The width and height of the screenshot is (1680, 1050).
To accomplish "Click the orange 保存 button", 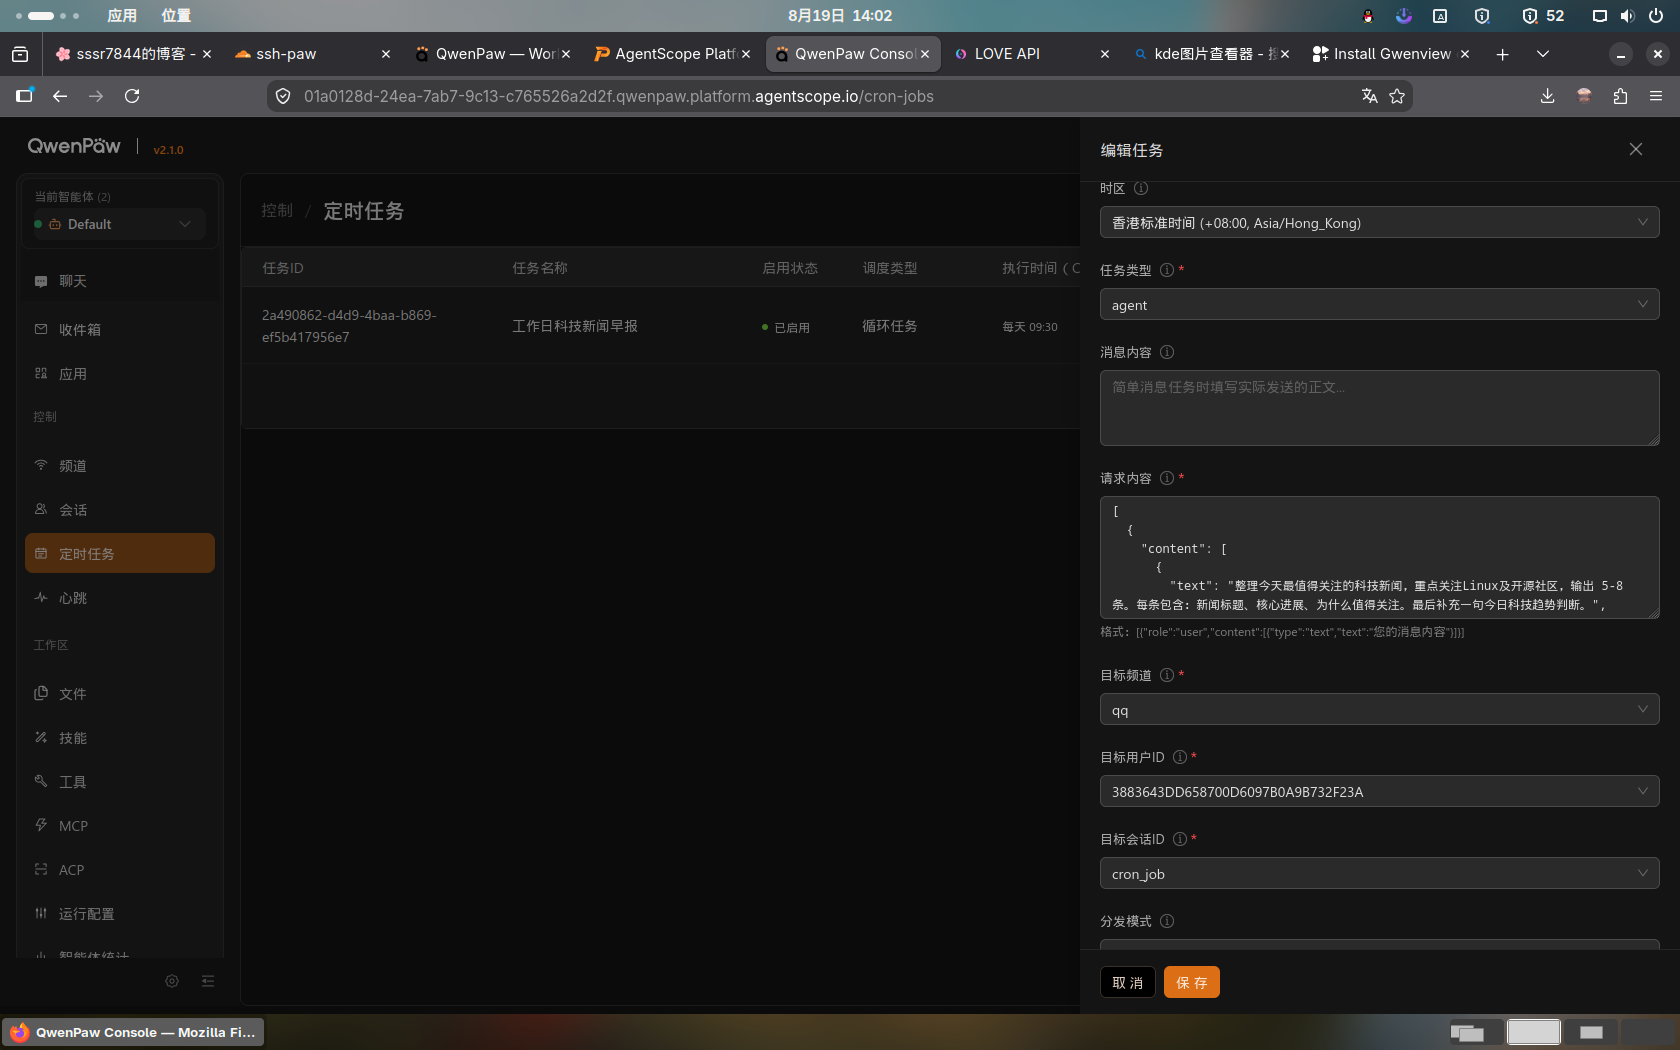I will [1192, 982].
